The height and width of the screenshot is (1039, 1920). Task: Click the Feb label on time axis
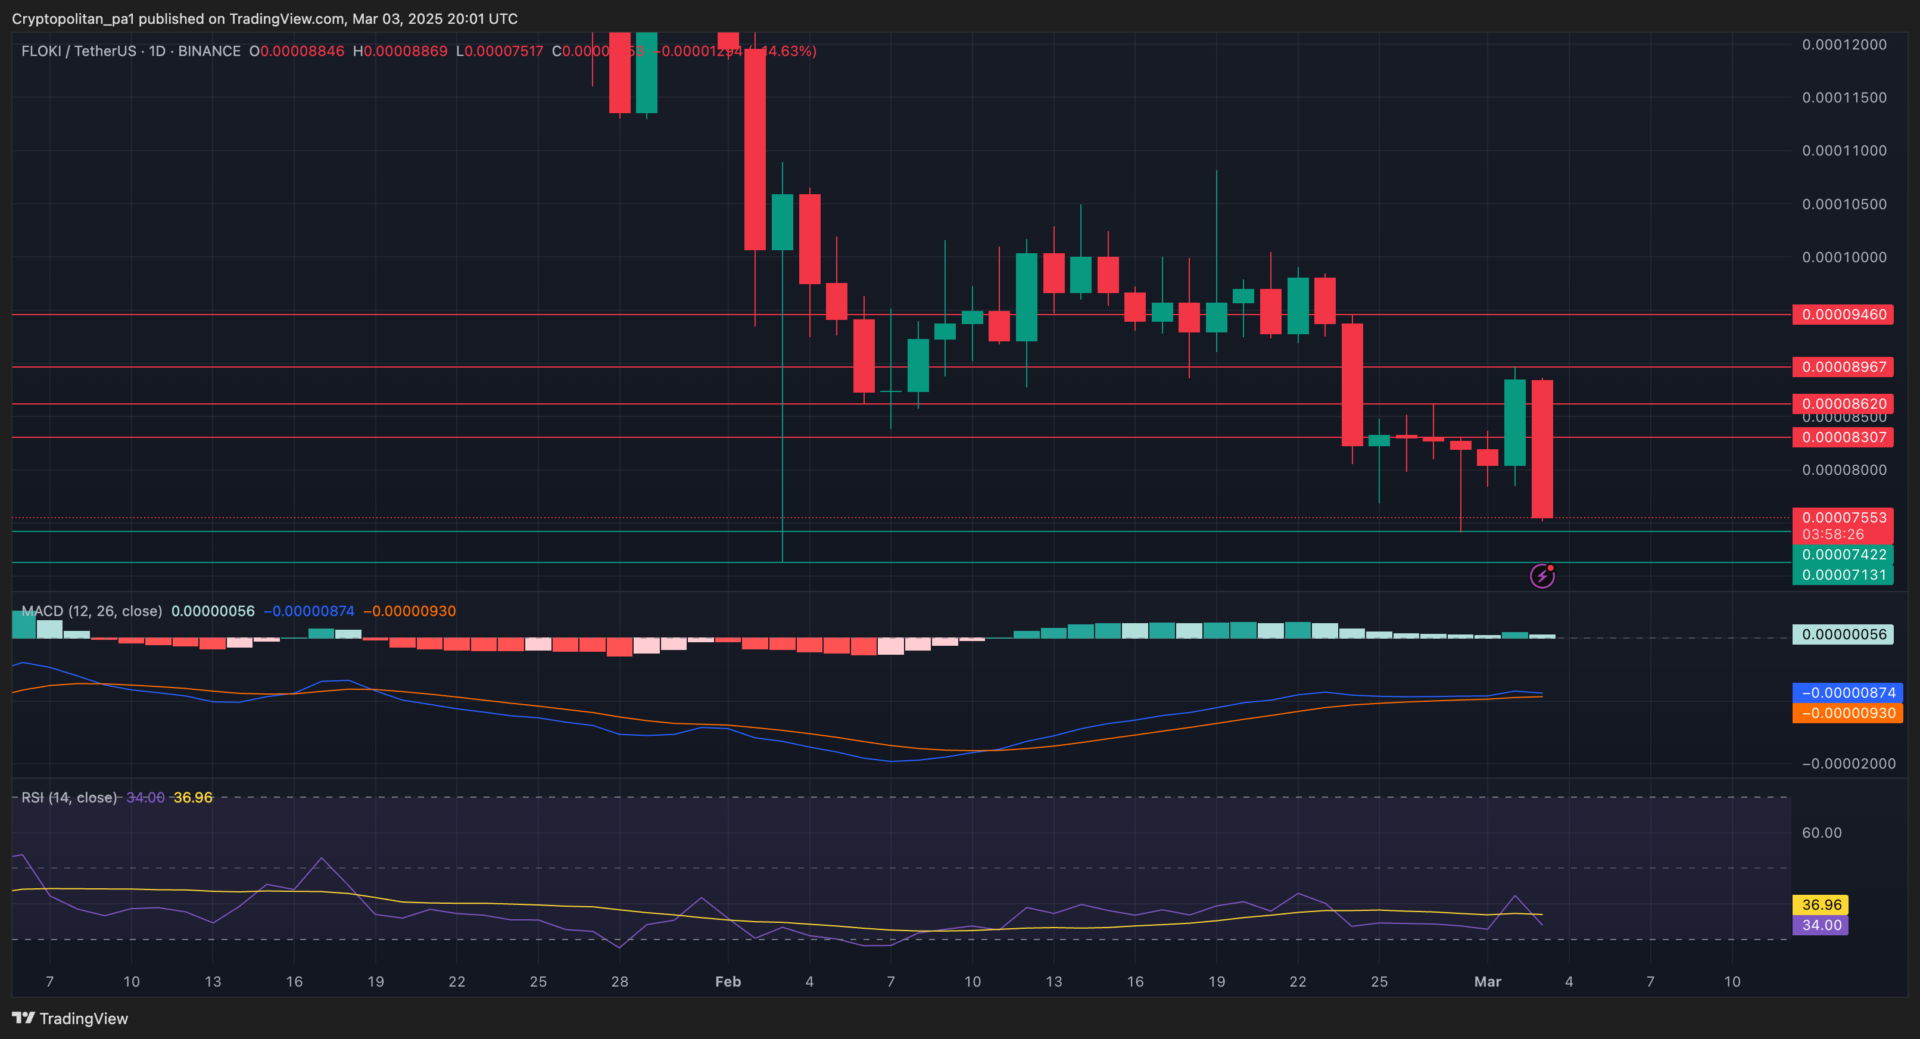coord(728,981)
